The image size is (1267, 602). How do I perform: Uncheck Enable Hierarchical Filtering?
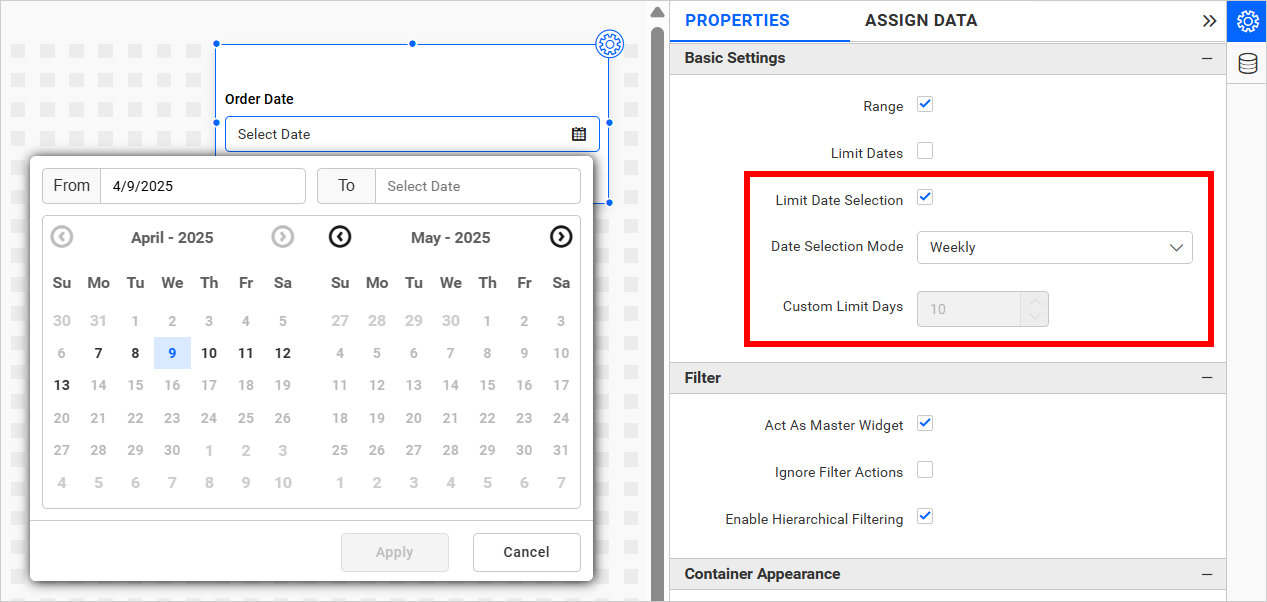coord(925,517)
